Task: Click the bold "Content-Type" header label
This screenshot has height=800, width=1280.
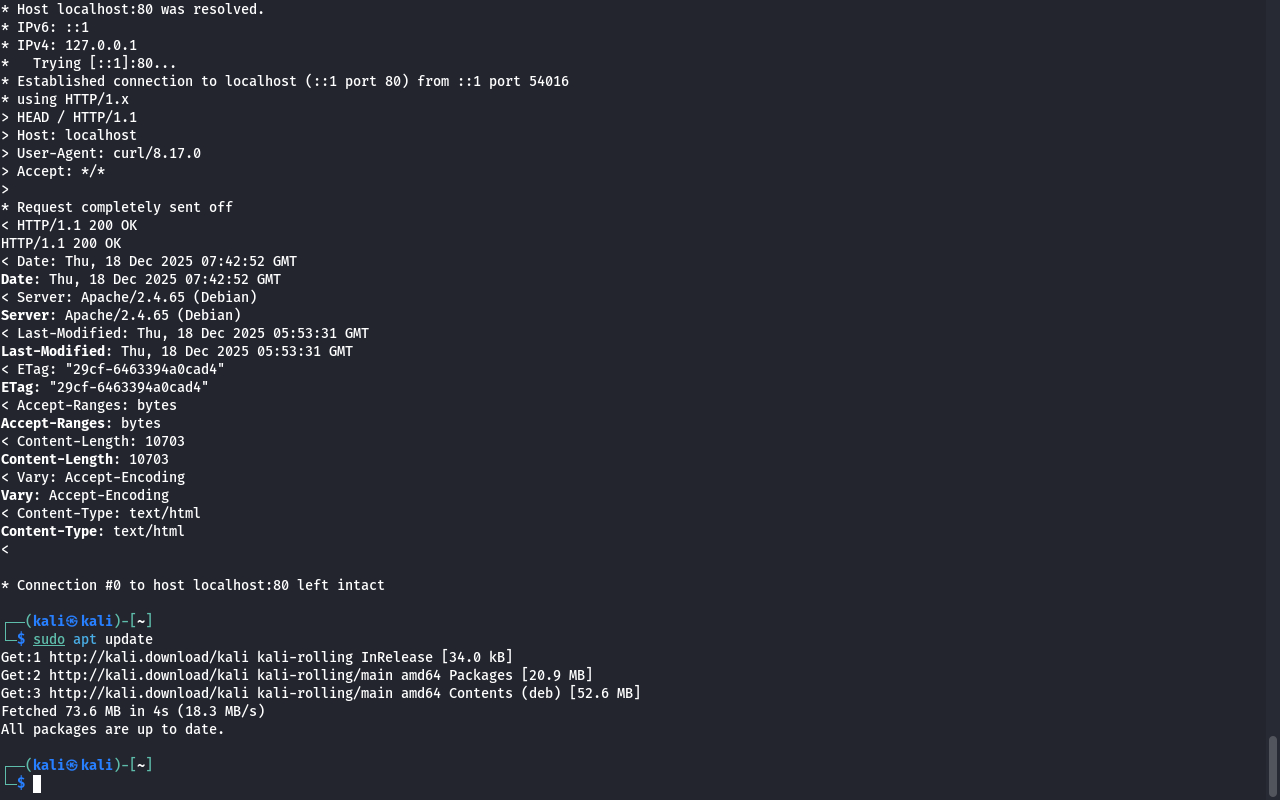Action: point(52,531)
